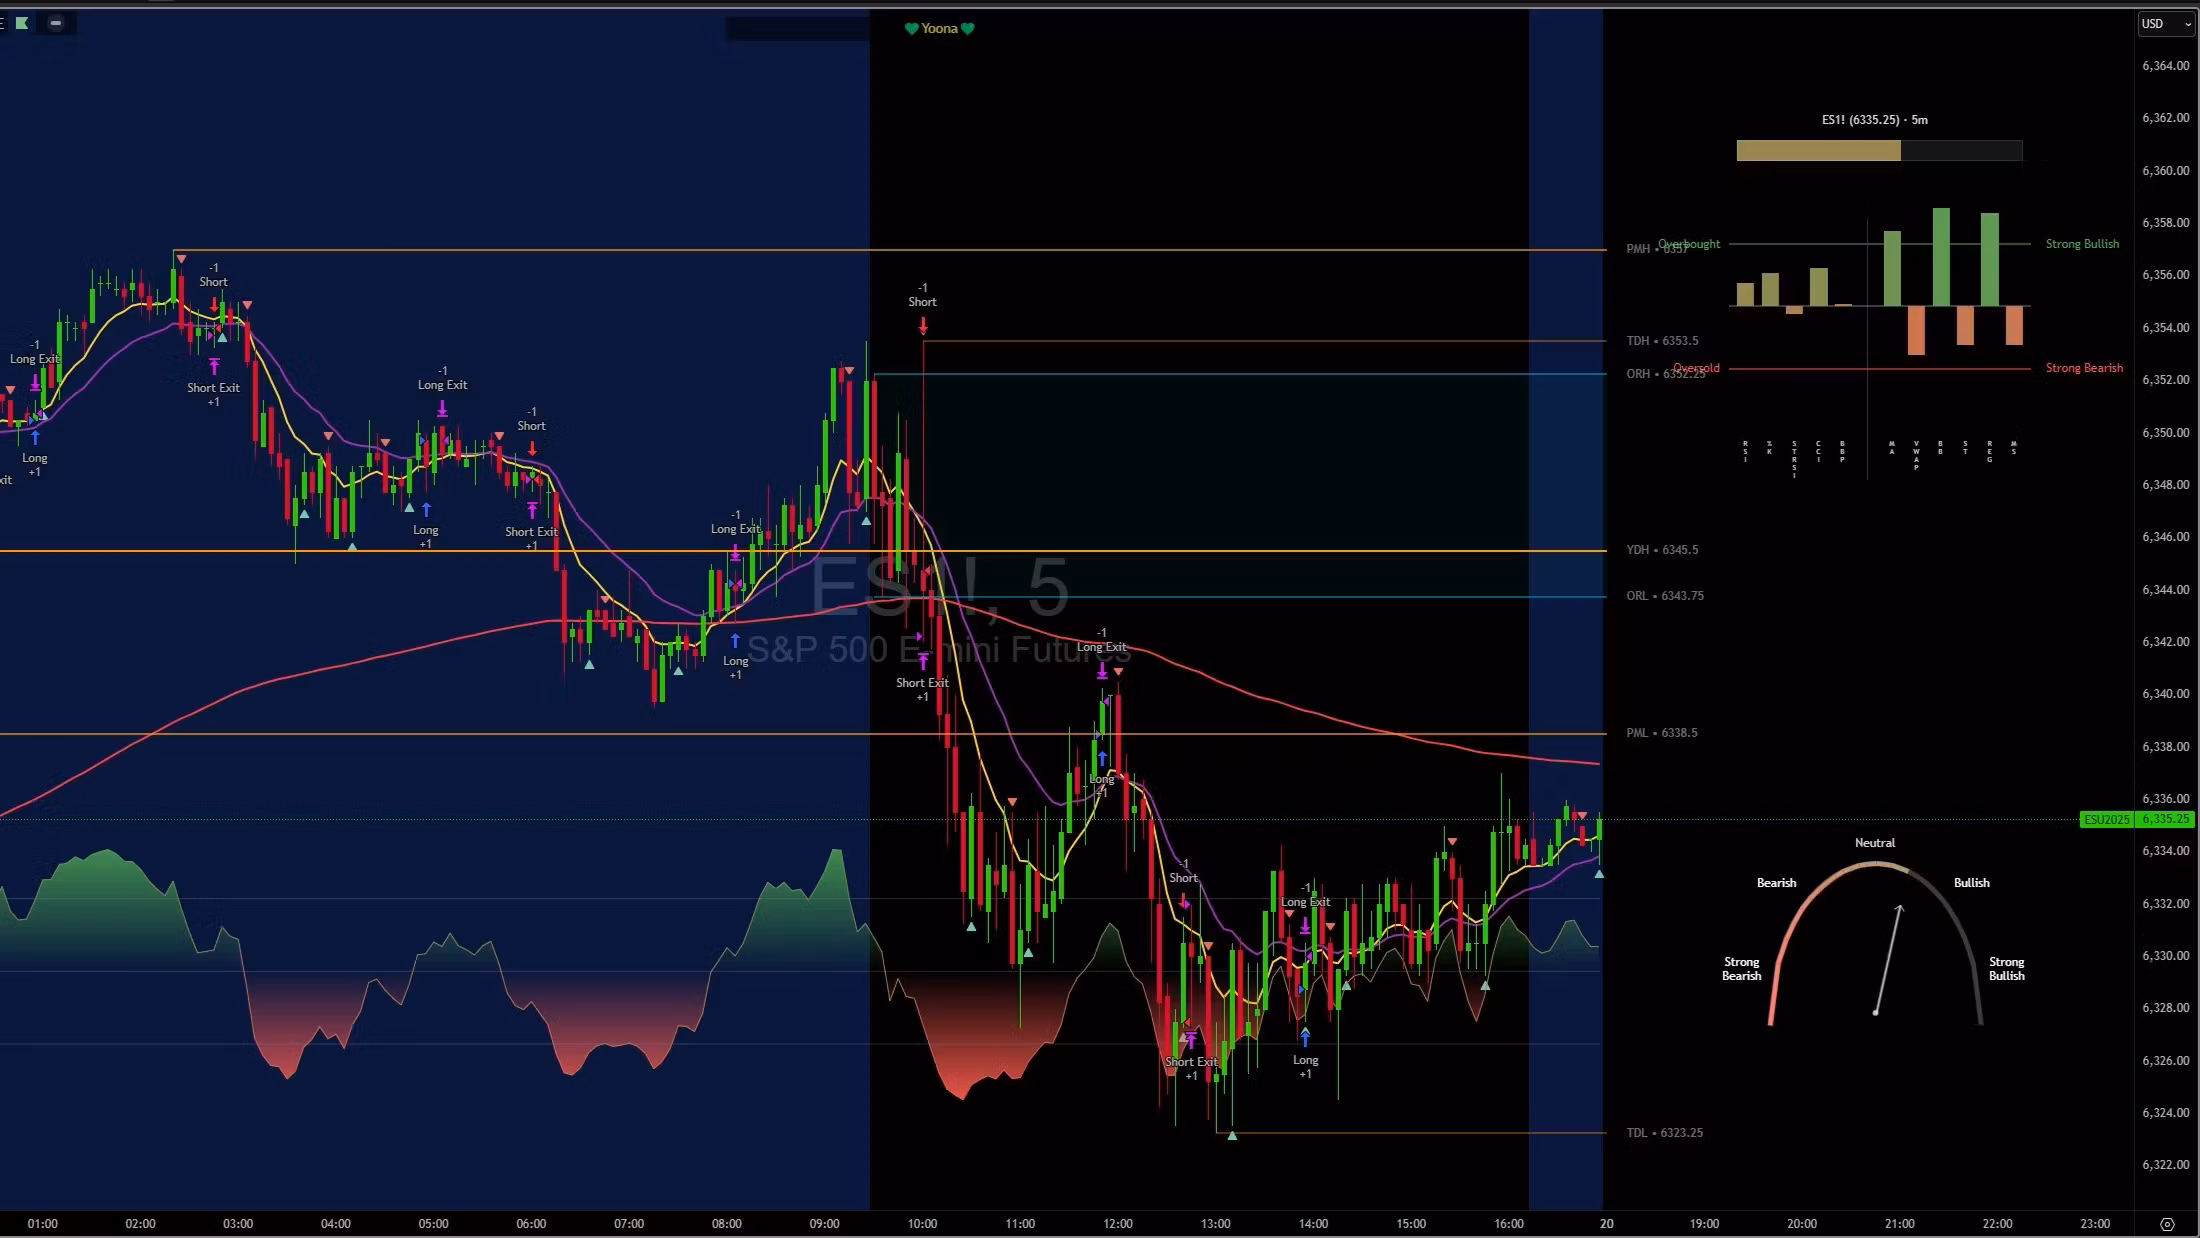Click the YDH 6345.5 level label

[x=1661, y=550]
